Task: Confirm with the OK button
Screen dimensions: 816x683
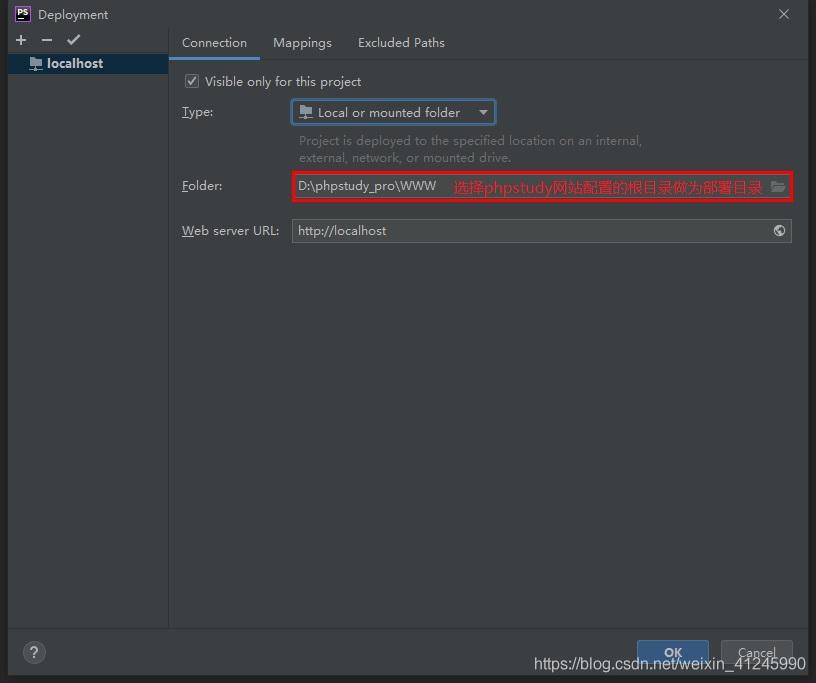Action: pos(672,652)
